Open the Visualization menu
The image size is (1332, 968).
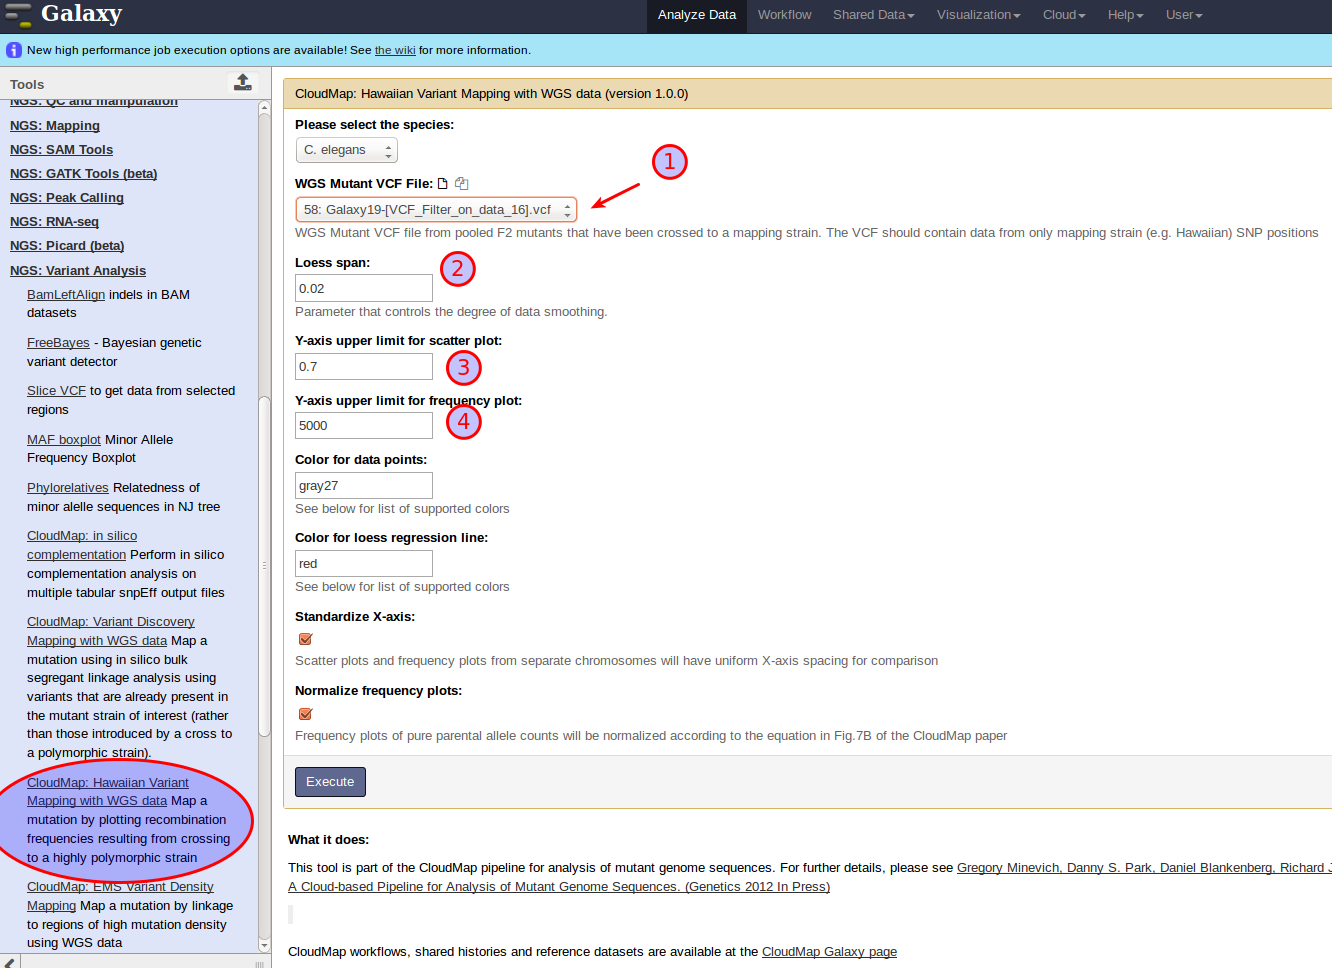(x=978, y=15)
